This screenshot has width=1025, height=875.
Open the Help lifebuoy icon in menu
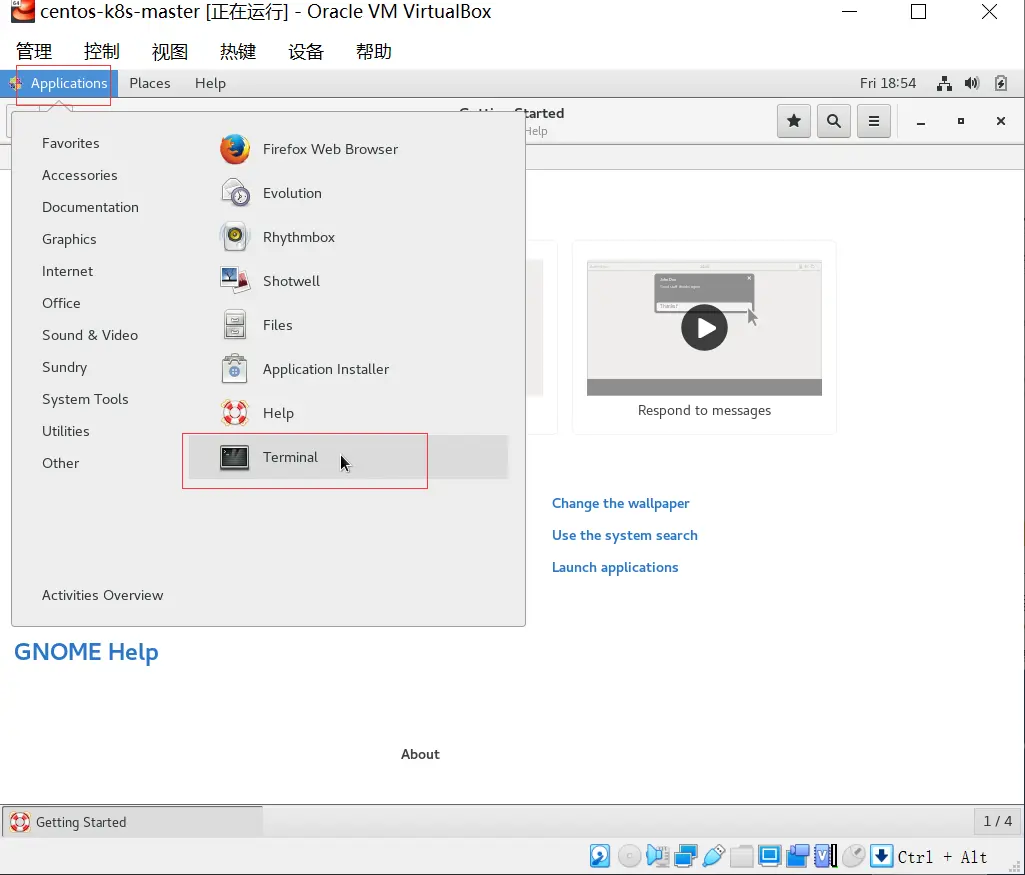[x=235, y=413]
